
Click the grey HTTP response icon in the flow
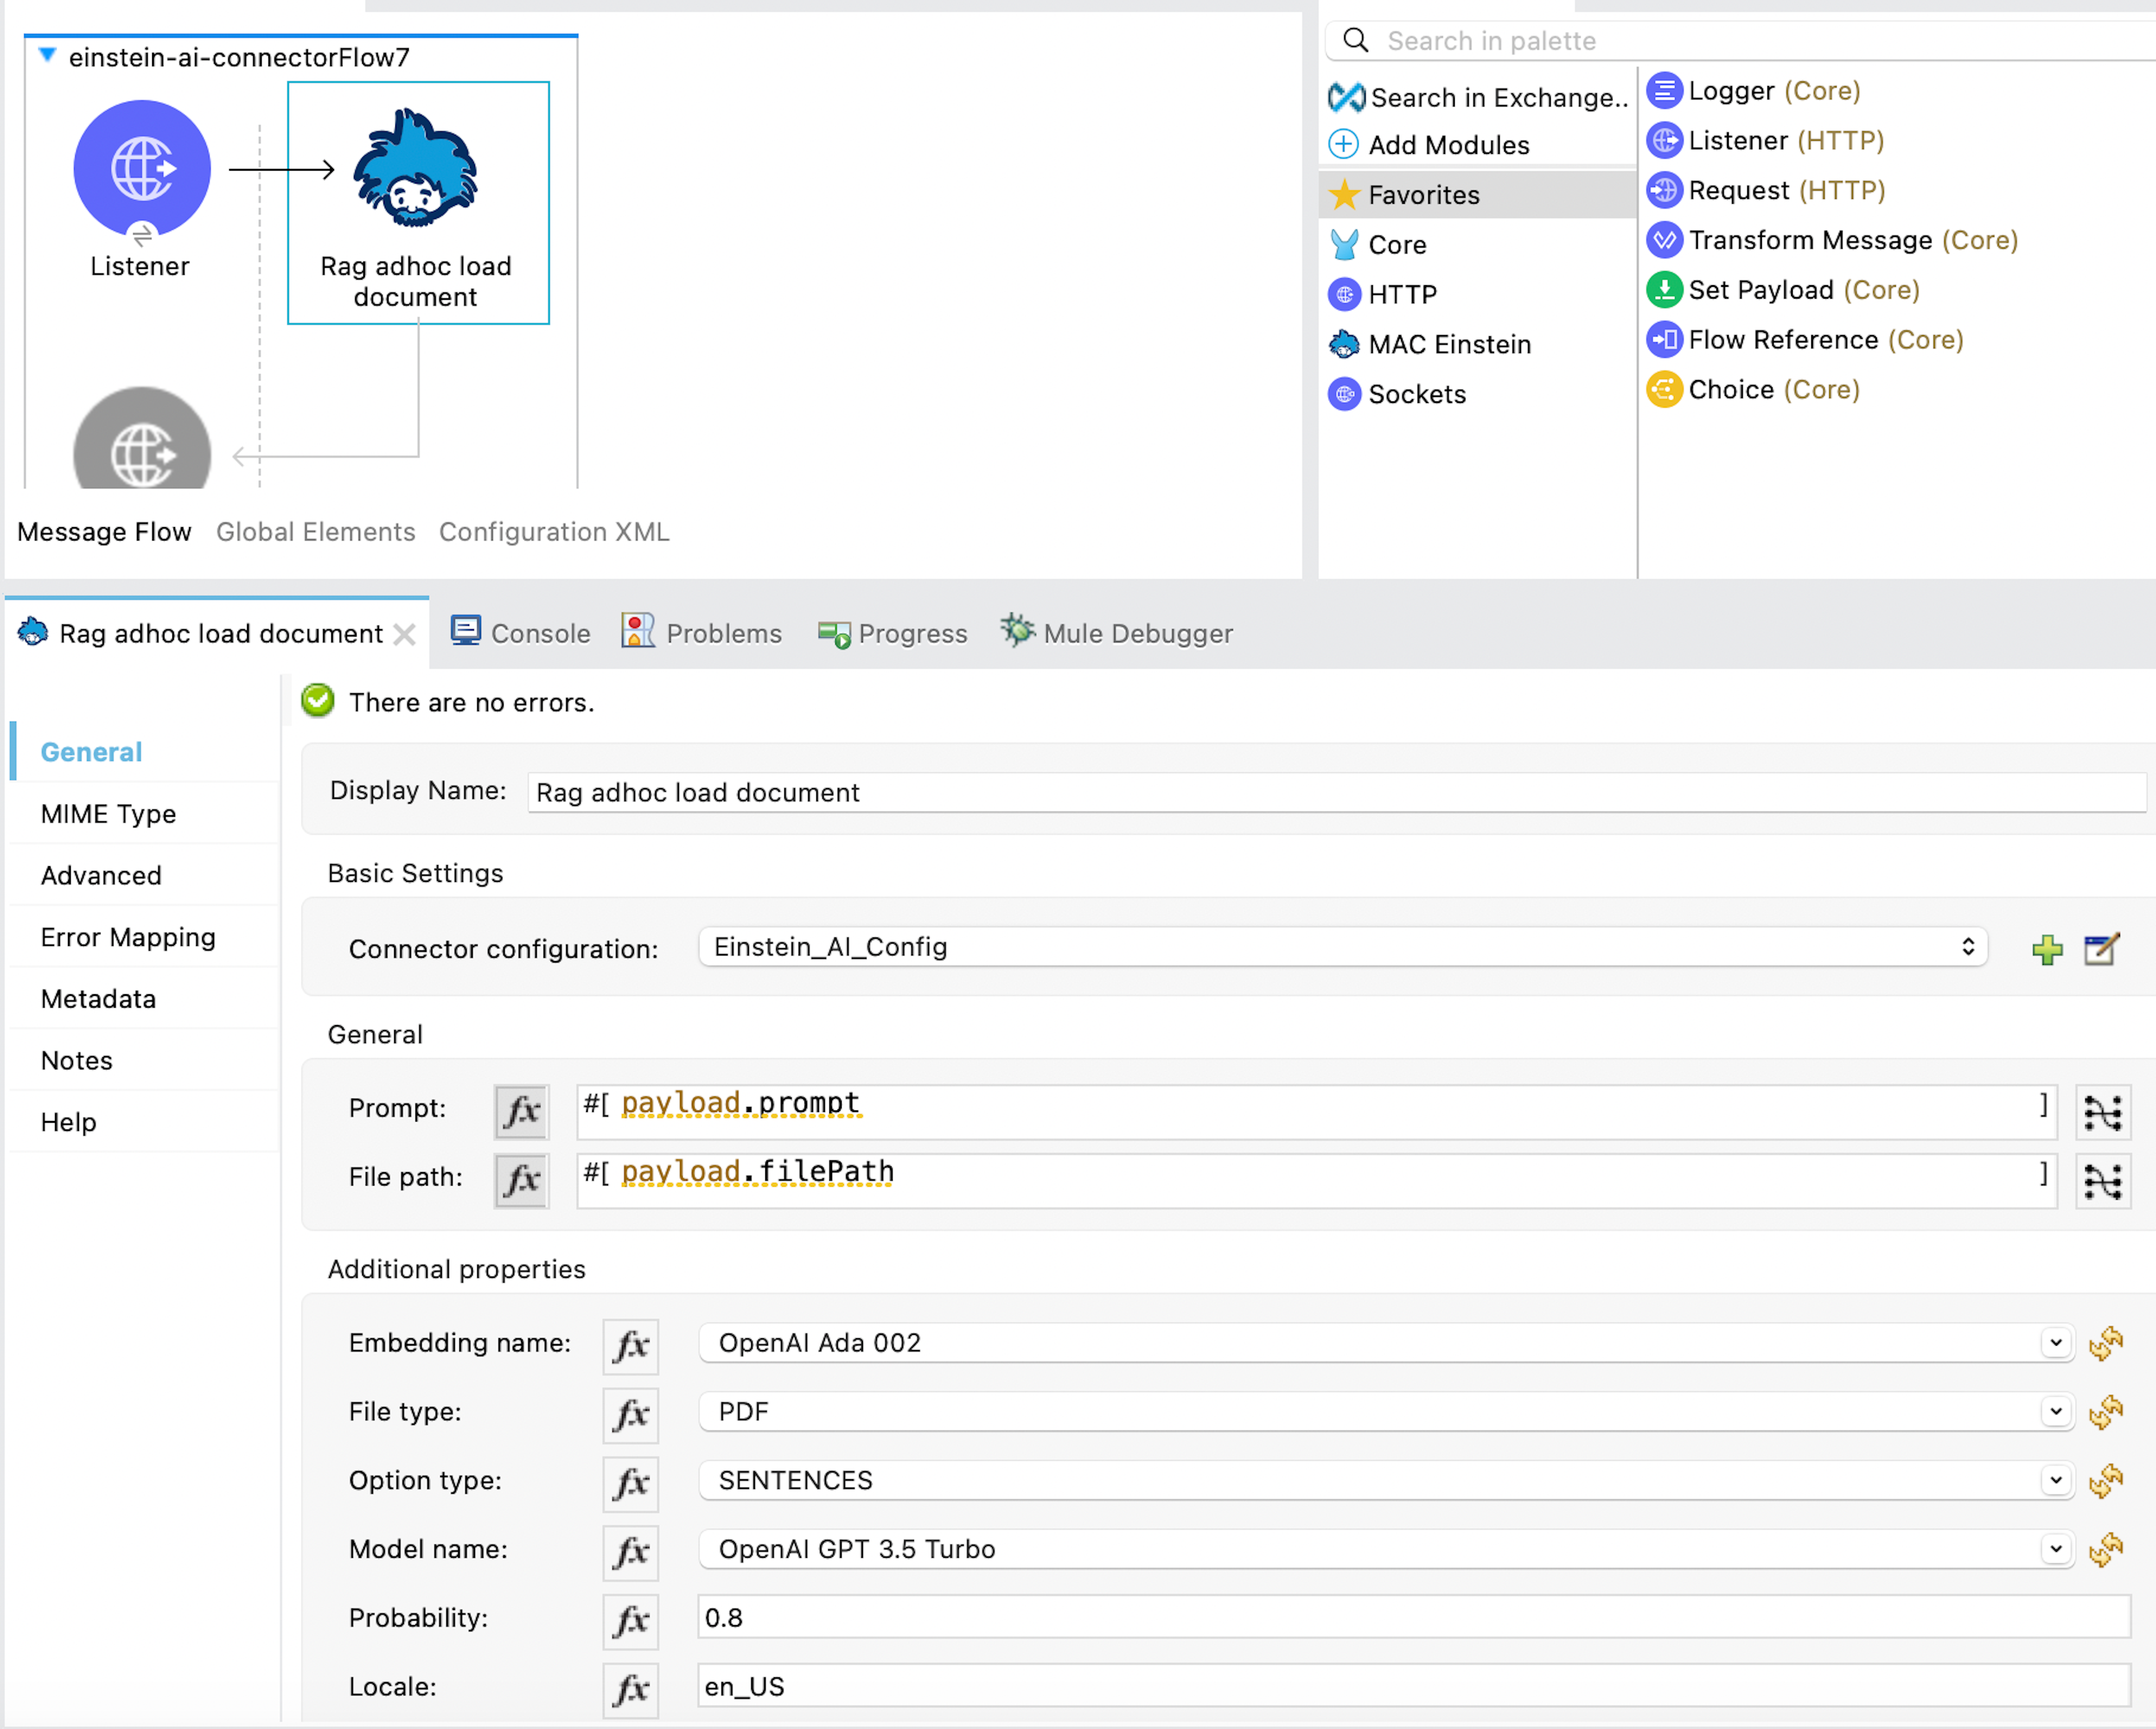click(142, 438)
